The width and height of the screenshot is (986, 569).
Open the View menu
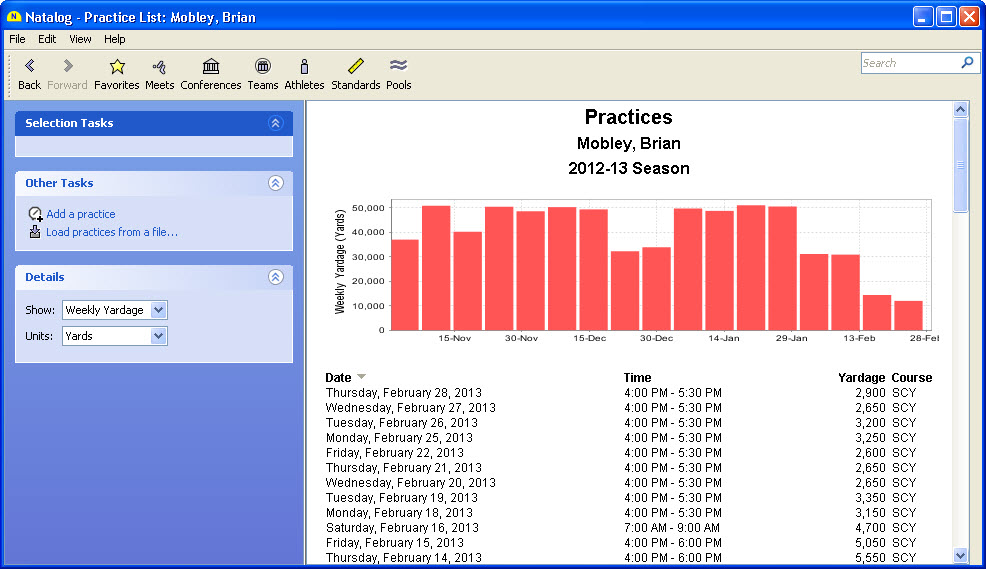coord(80,39)
